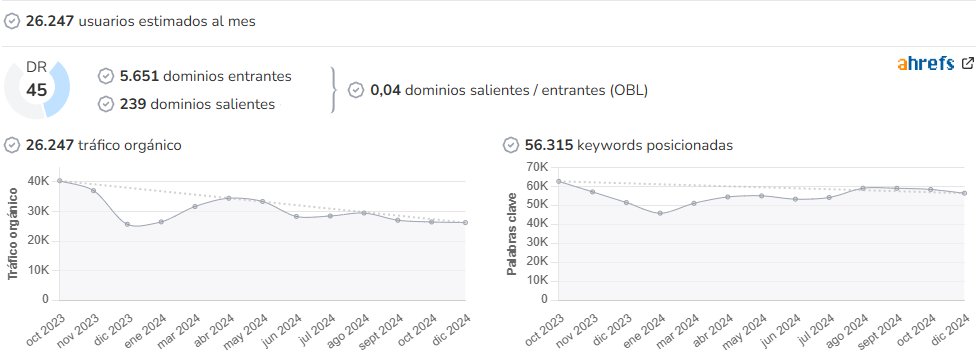The width and height of the screenshot is (979, 360).
Task: Click 'Tráfico orgánico' vertical axis label
Action: [13, 233]
